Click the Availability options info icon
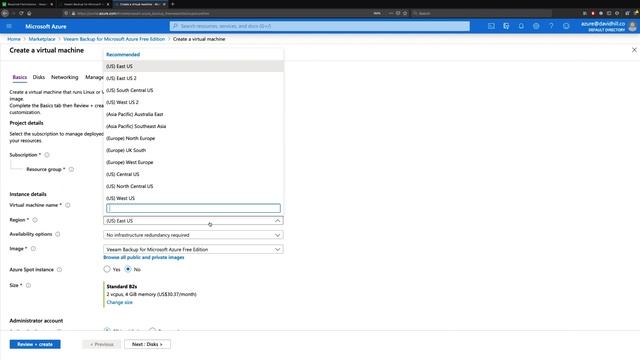The height and width of the screenshot is (360, 640). pos(58,234)
